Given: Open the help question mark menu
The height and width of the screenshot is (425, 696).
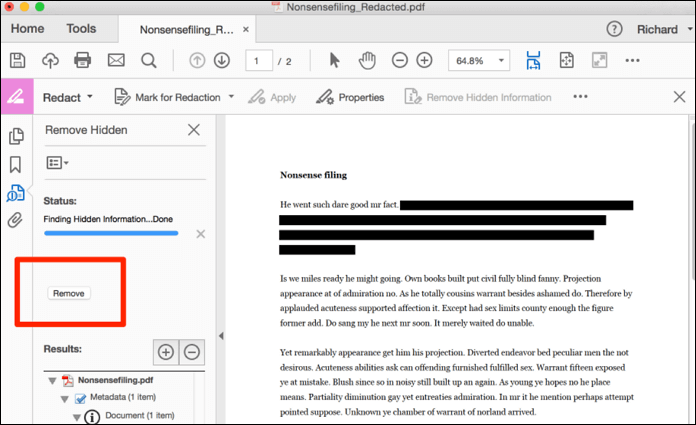Looking at the screenshot, I should [614, 29].
